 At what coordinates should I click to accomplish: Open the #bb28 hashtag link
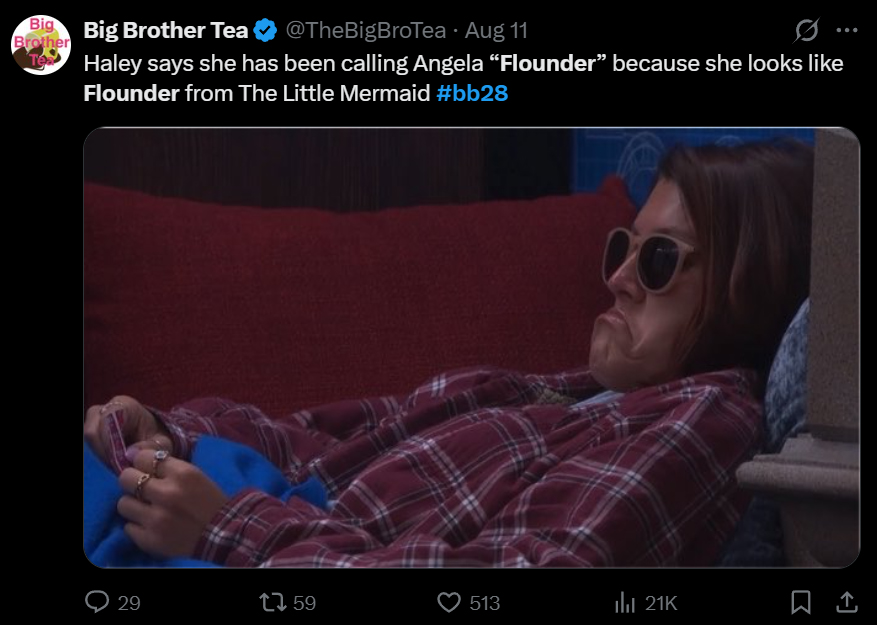tap(472, 93)
